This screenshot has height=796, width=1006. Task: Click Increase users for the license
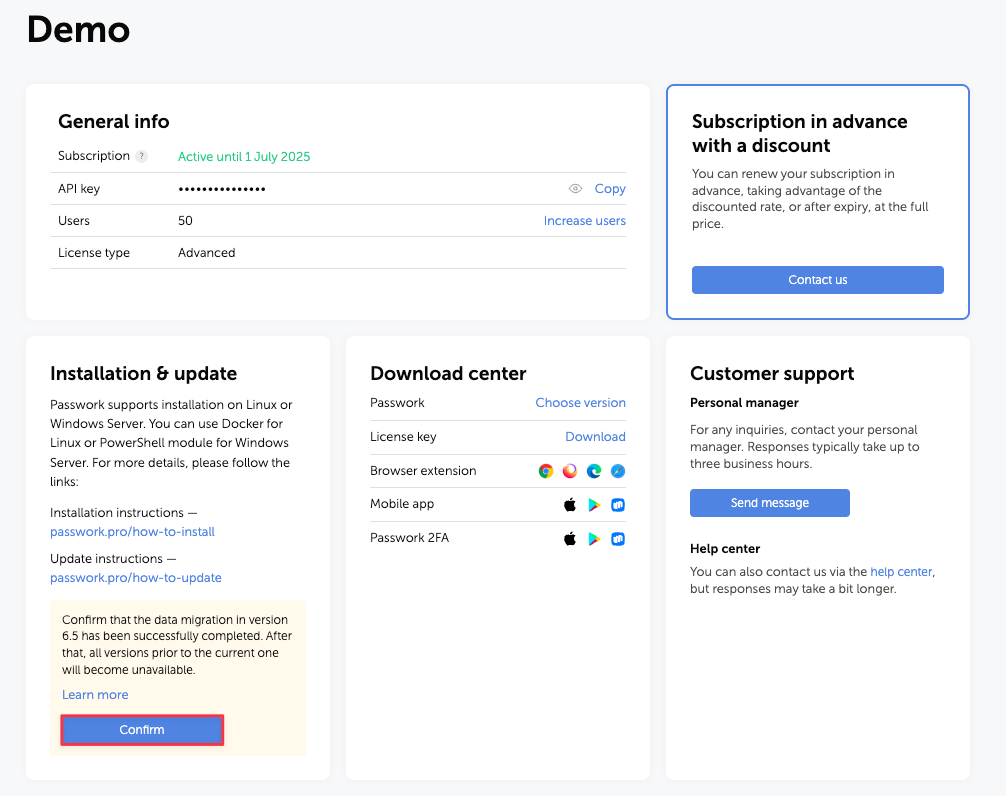point(584,220)
